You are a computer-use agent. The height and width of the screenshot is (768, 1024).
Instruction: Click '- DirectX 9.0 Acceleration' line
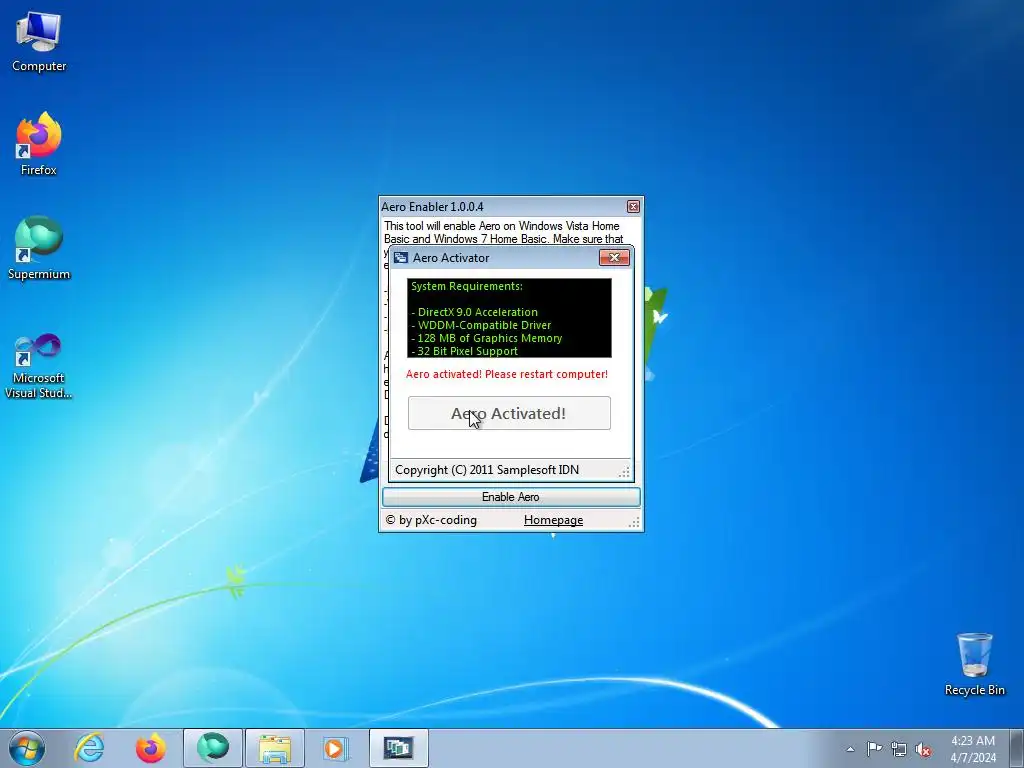pos(474,312)
